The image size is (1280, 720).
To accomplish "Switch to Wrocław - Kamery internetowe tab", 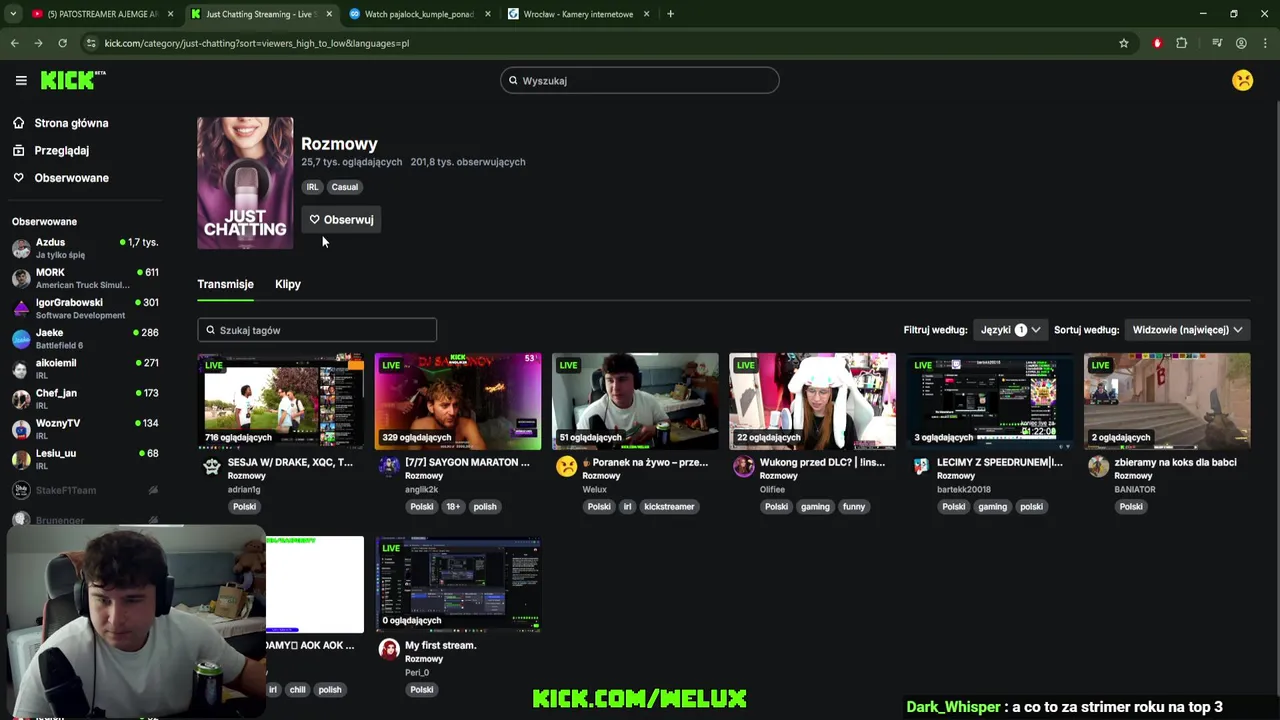I will [577, 14].
